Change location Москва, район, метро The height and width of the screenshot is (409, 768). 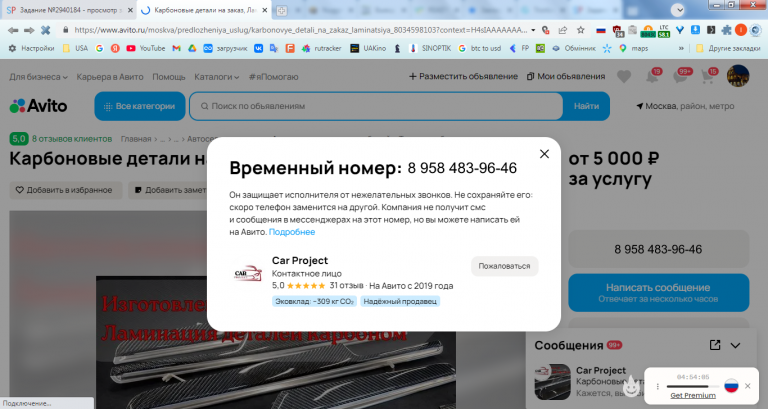(685, 106)
